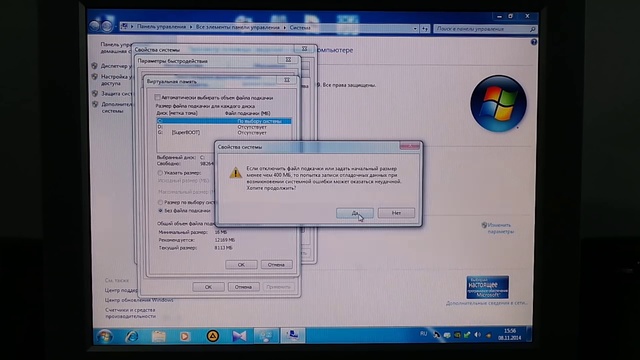Click the Изменить параметры link
The width and height of the screenshot is (640, 360).
coord(500,228)
